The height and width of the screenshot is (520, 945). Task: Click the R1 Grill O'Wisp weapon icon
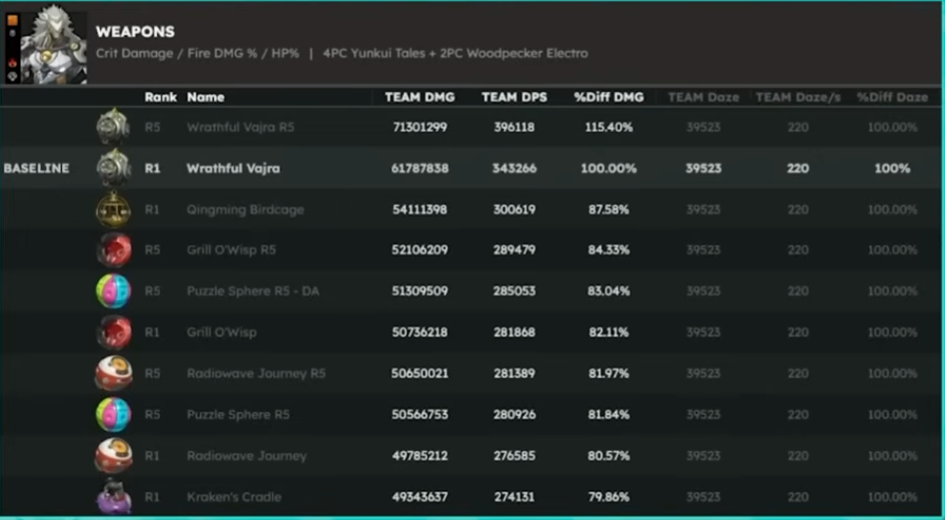113,332
